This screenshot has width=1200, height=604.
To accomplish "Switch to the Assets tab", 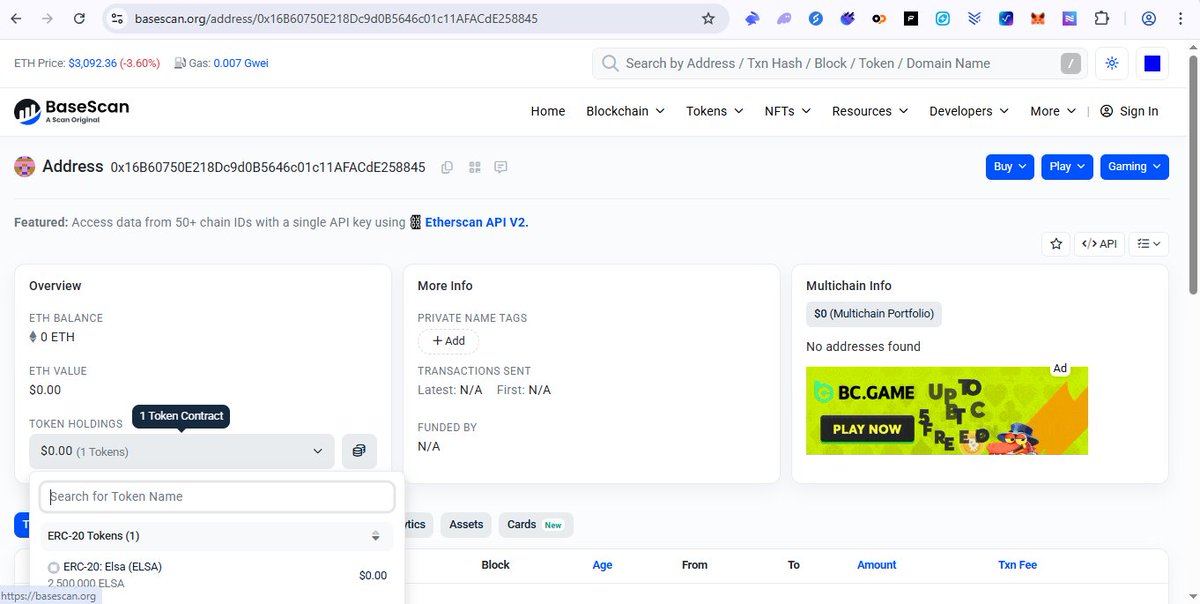I will (466, 524).
